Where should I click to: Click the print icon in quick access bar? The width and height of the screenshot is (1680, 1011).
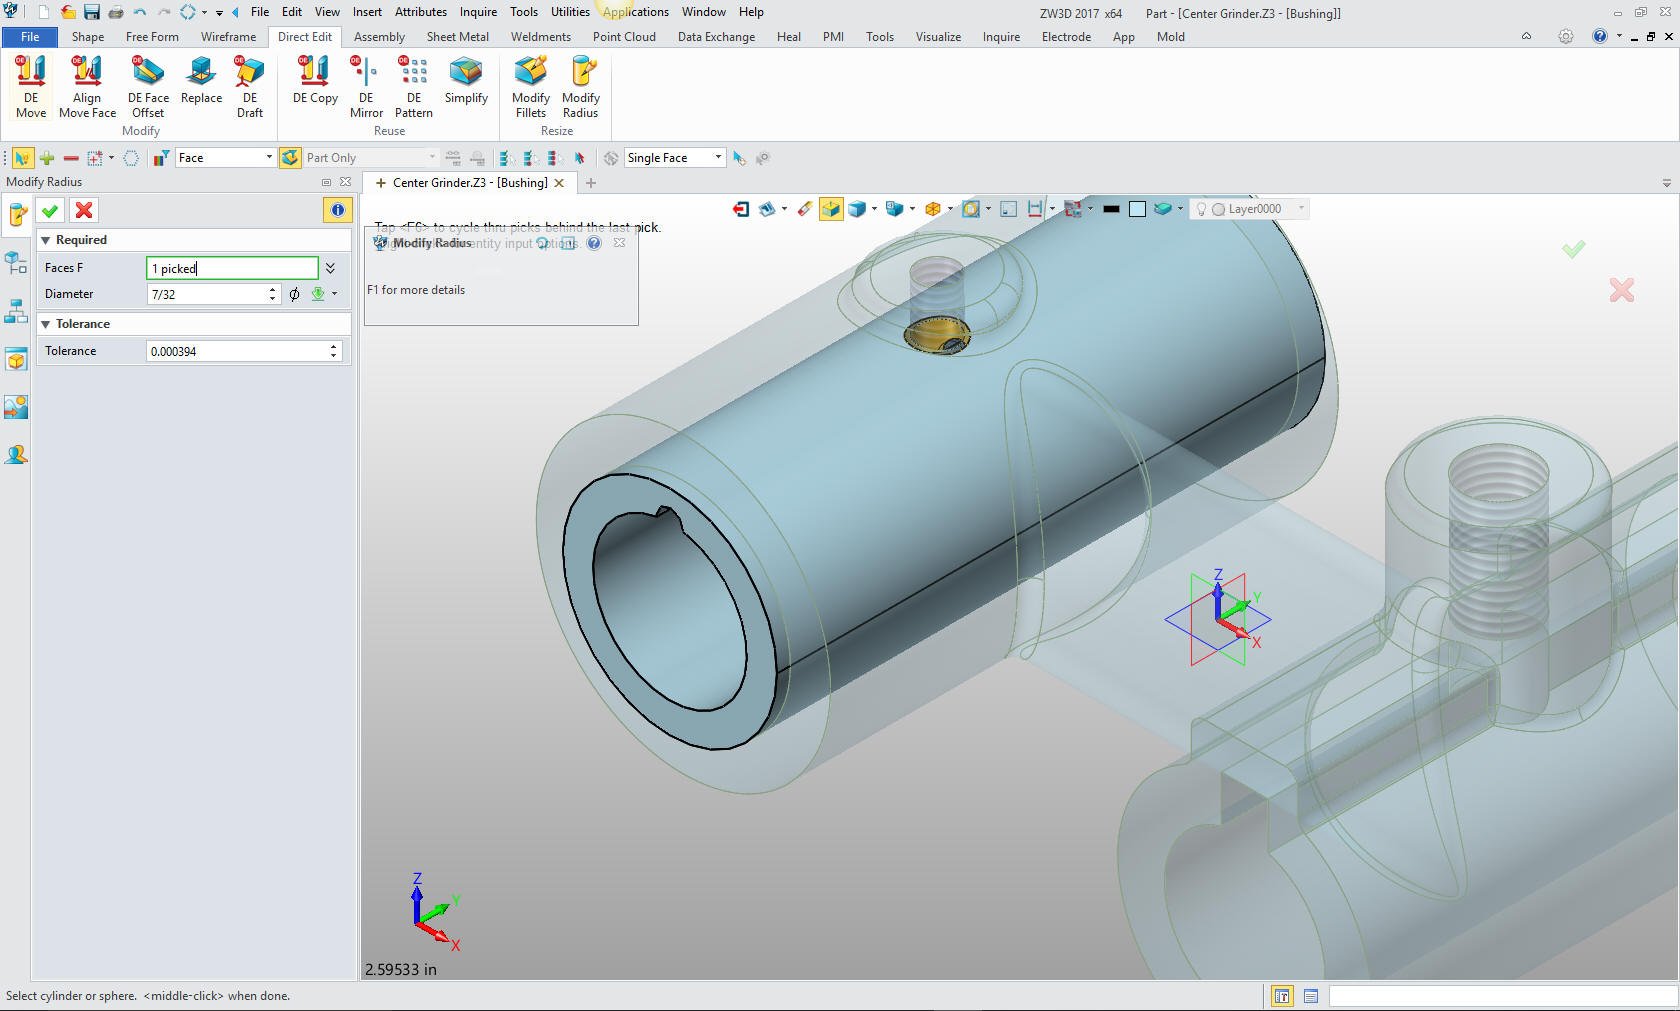(x=116, y=12)
